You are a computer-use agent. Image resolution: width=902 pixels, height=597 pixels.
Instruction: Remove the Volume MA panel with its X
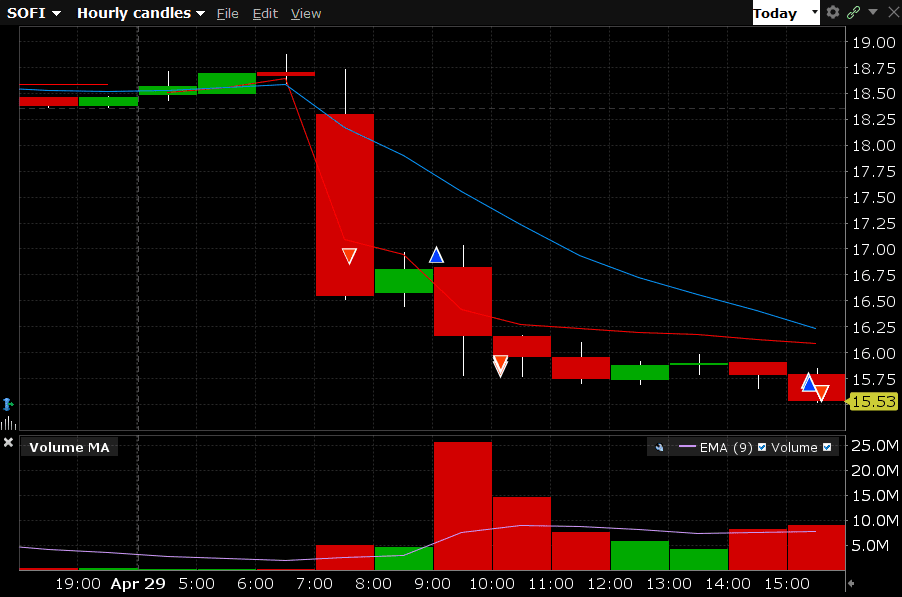(8, 442)
